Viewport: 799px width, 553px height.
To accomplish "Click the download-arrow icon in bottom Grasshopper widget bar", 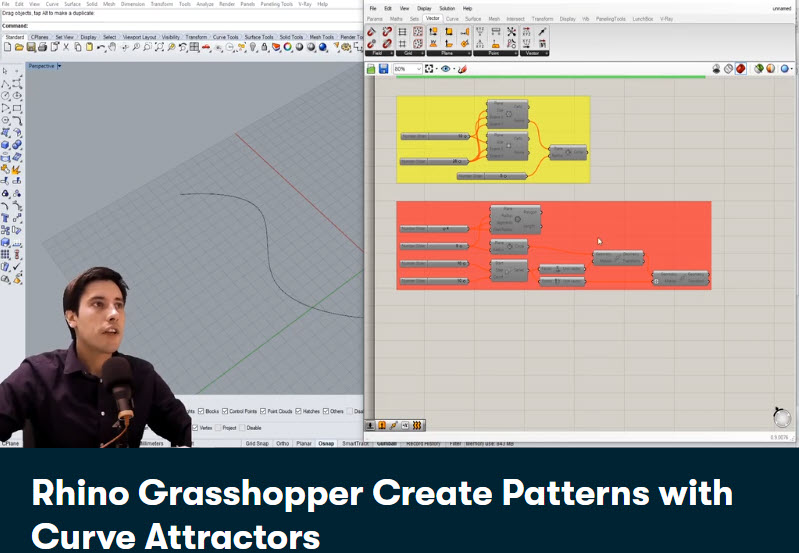I will (x=370, y=425).
